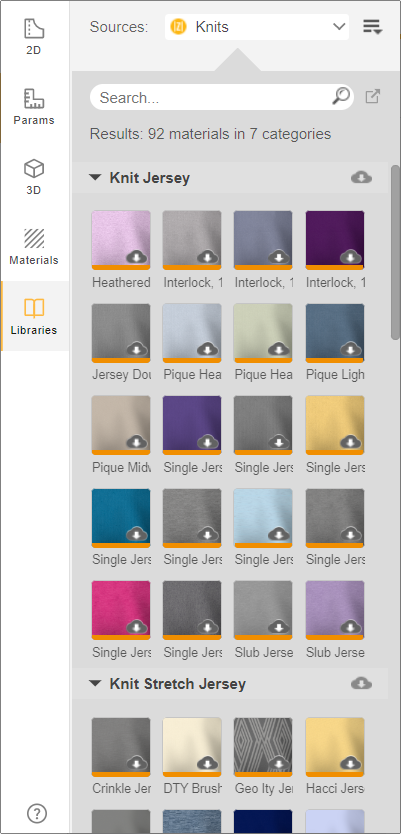Image resolution: width=401 pixels, height=834 pixels.
Task: Download the pink Heathered material
Action: pyautogui.click(x=137, y=257)
